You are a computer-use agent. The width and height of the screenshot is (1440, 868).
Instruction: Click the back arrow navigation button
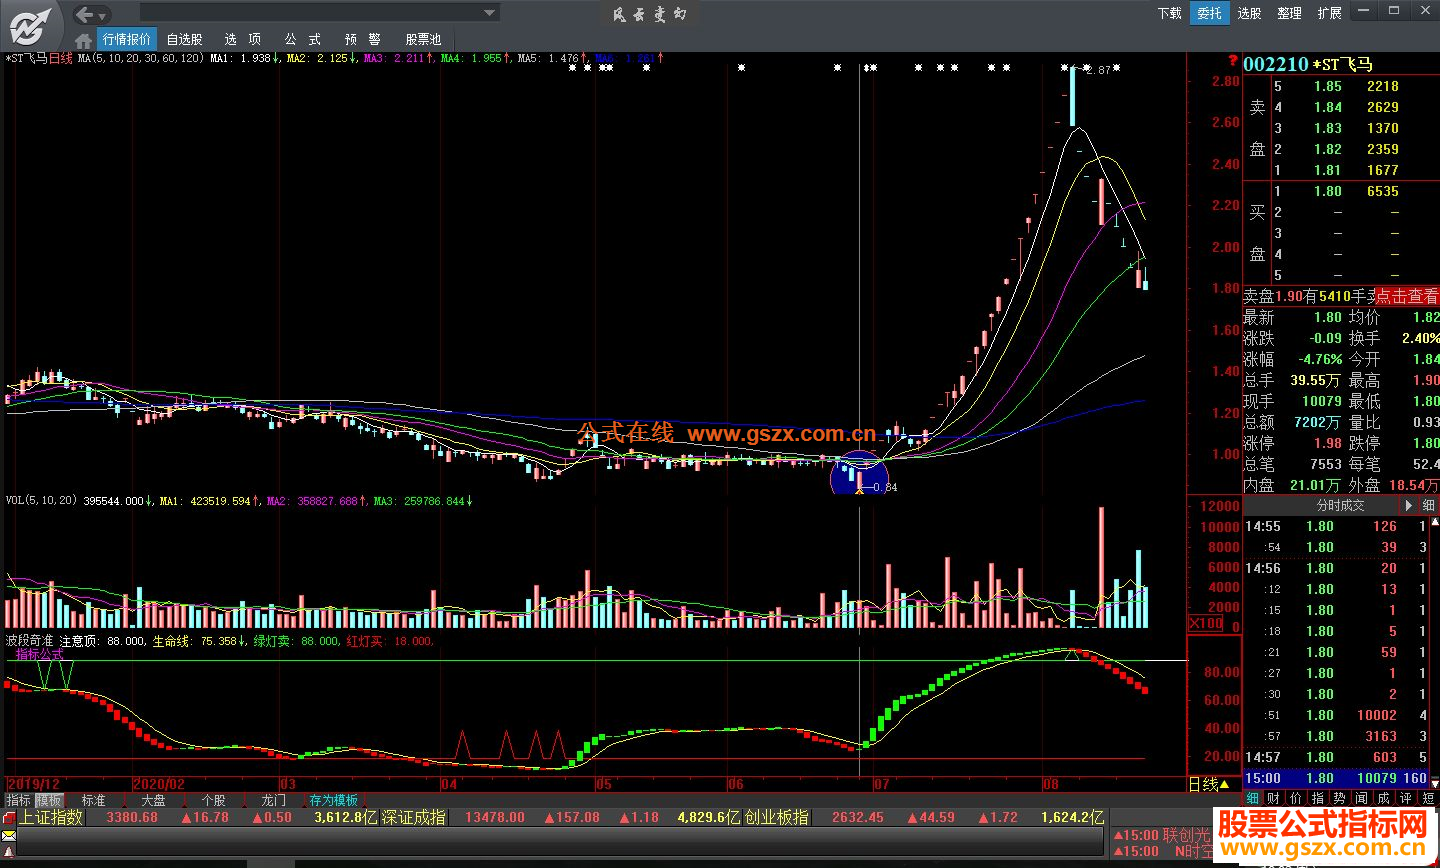tap(86, 14)
